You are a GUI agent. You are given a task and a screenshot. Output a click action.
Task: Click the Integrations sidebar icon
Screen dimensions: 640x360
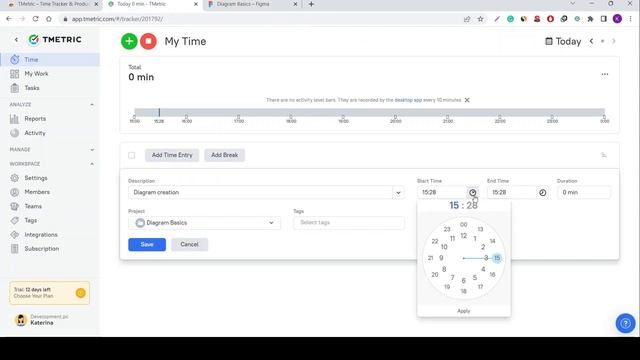click(x=15, y=235)
